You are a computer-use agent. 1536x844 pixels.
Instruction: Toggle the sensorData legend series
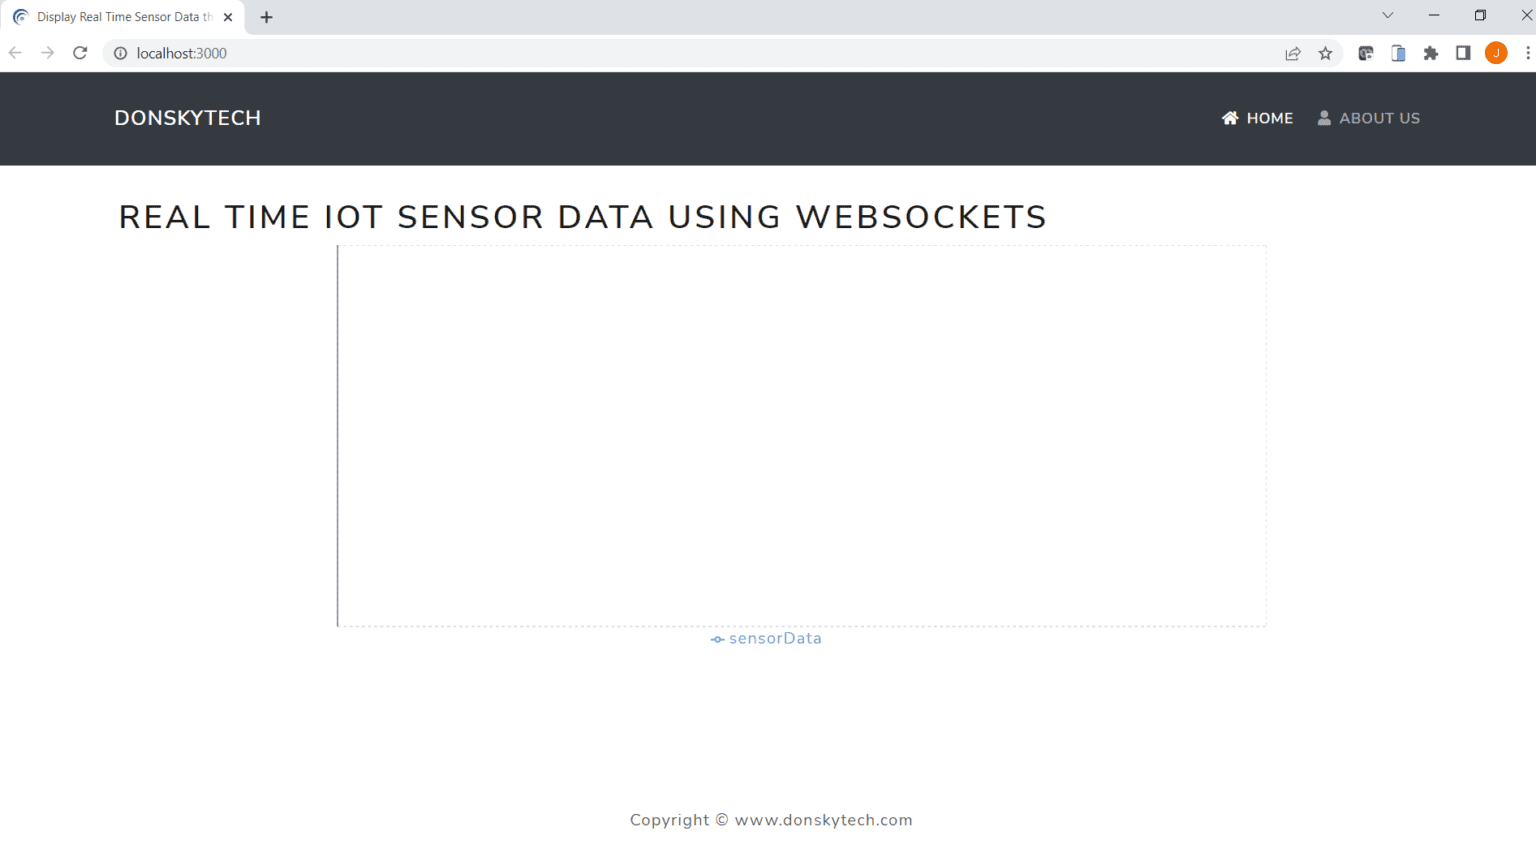pos(766,638)
